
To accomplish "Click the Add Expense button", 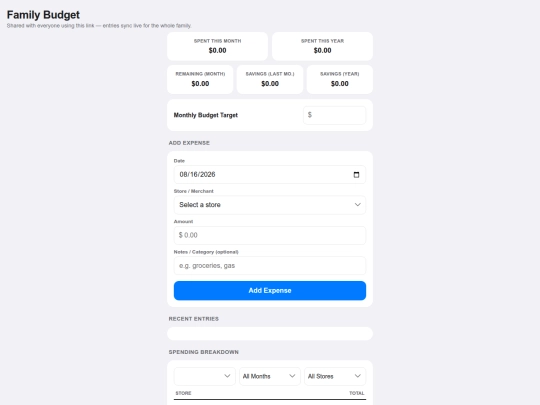I will 270,291.
